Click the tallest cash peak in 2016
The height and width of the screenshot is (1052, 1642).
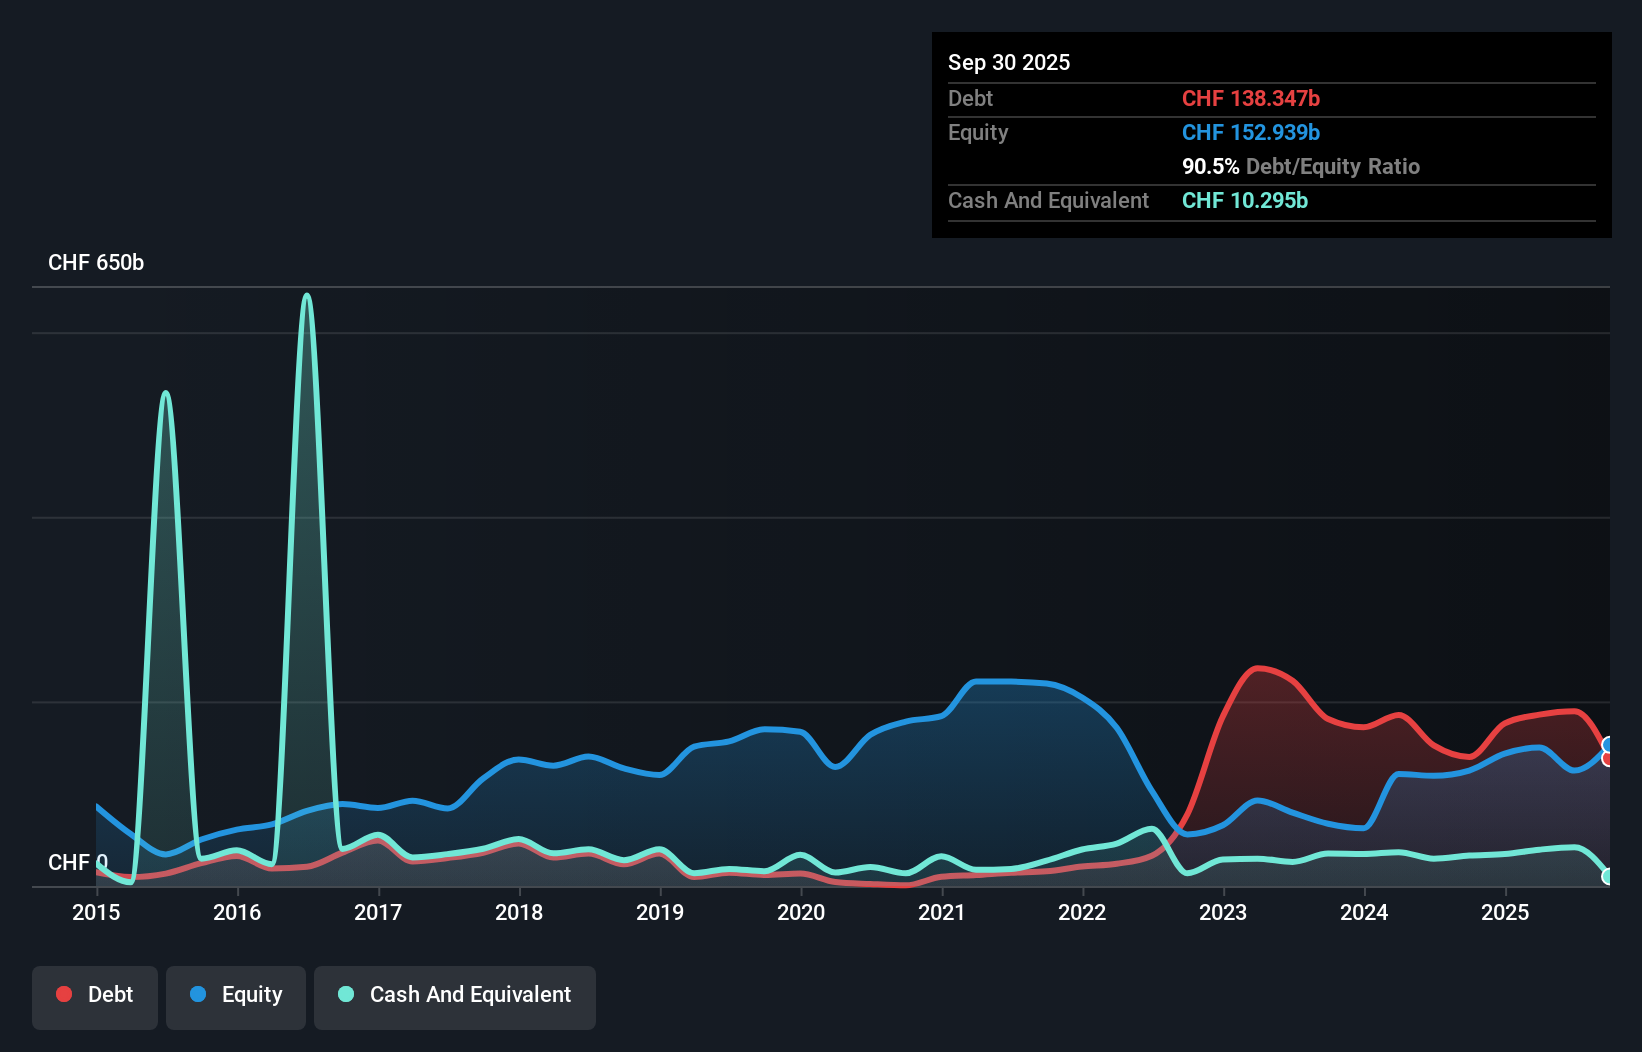point(307,296)
